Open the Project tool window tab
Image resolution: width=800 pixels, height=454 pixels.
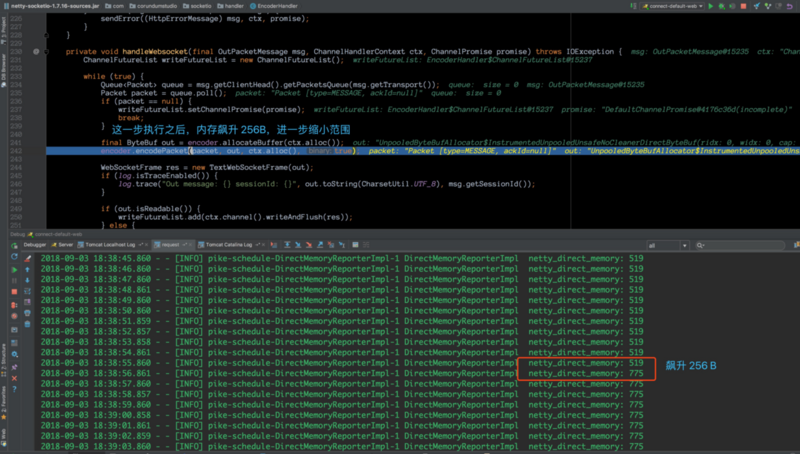coord(4,29)
